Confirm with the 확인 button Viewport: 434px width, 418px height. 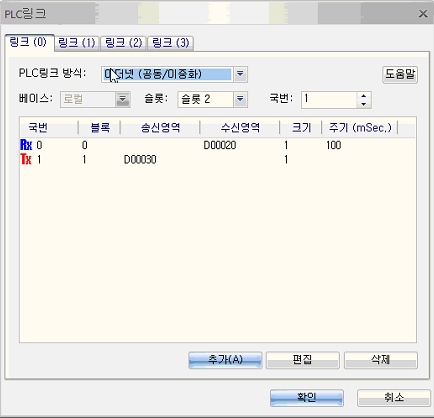(x=307, y=398)
